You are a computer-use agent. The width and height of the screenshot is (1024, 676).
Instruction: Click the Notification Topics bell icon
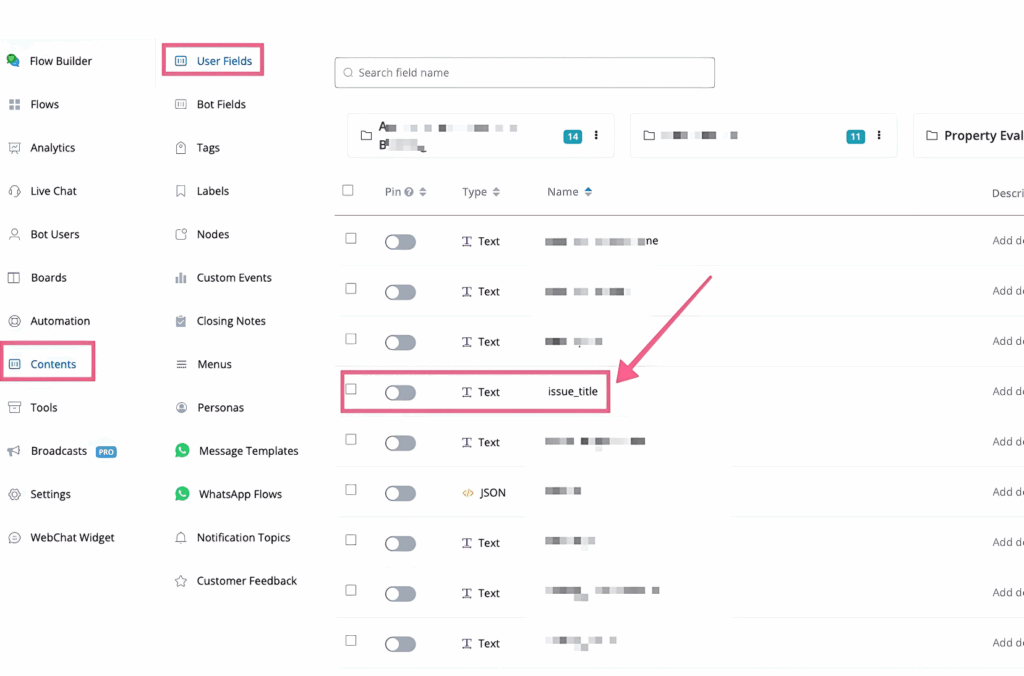181,538
